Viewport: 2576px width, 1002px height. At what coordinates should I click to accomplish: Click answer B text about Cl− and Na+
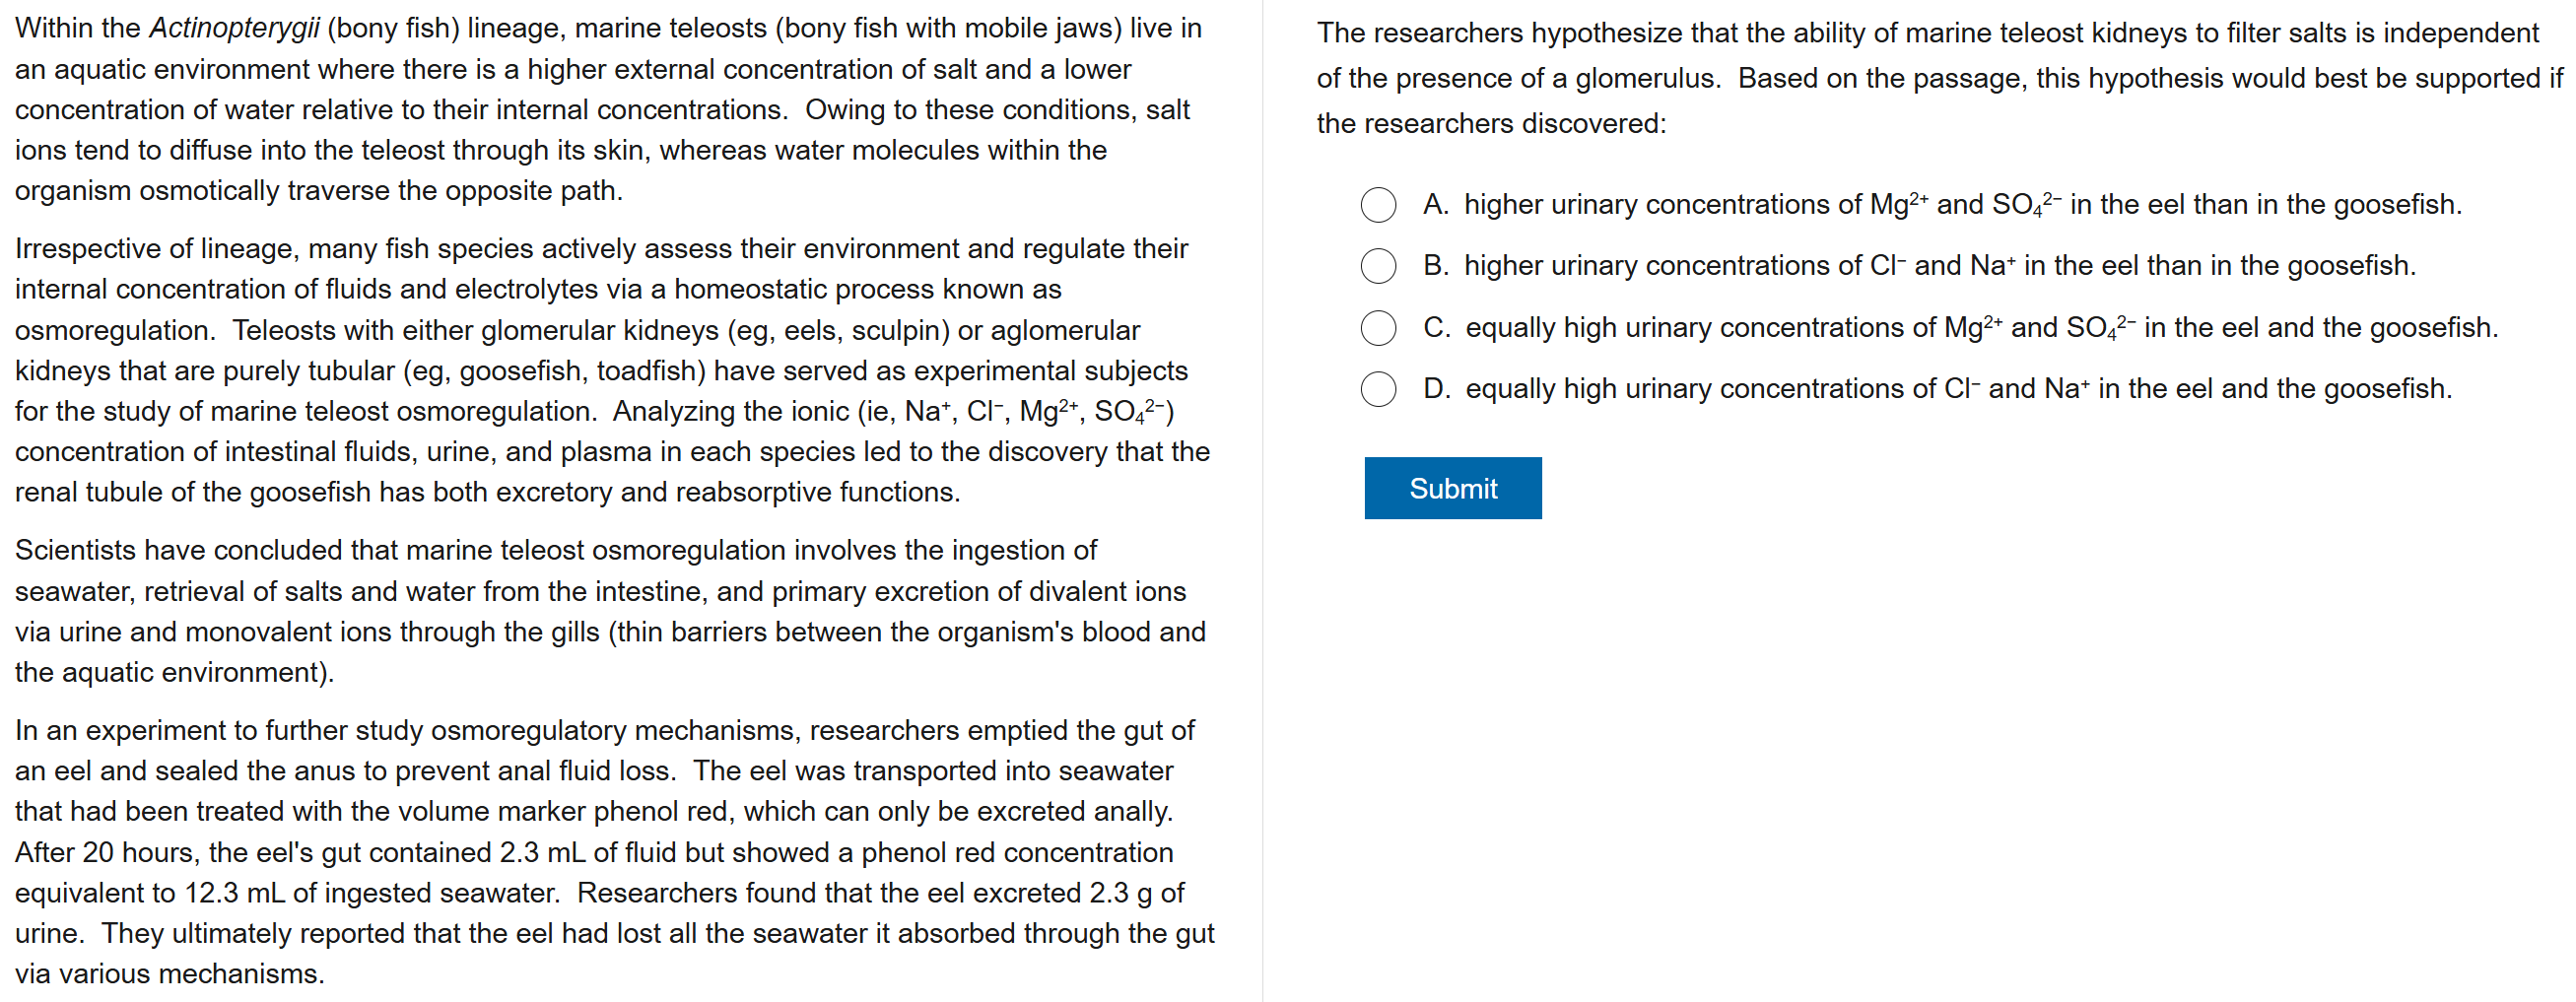1938,266
